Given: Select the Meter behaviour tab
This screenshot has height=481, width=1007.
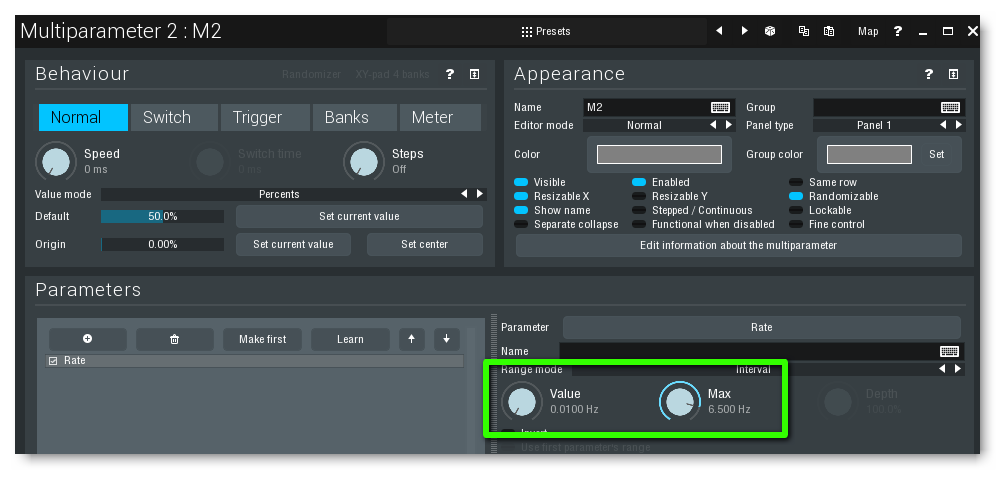Looking at the screenshot, I should (440, 118).
